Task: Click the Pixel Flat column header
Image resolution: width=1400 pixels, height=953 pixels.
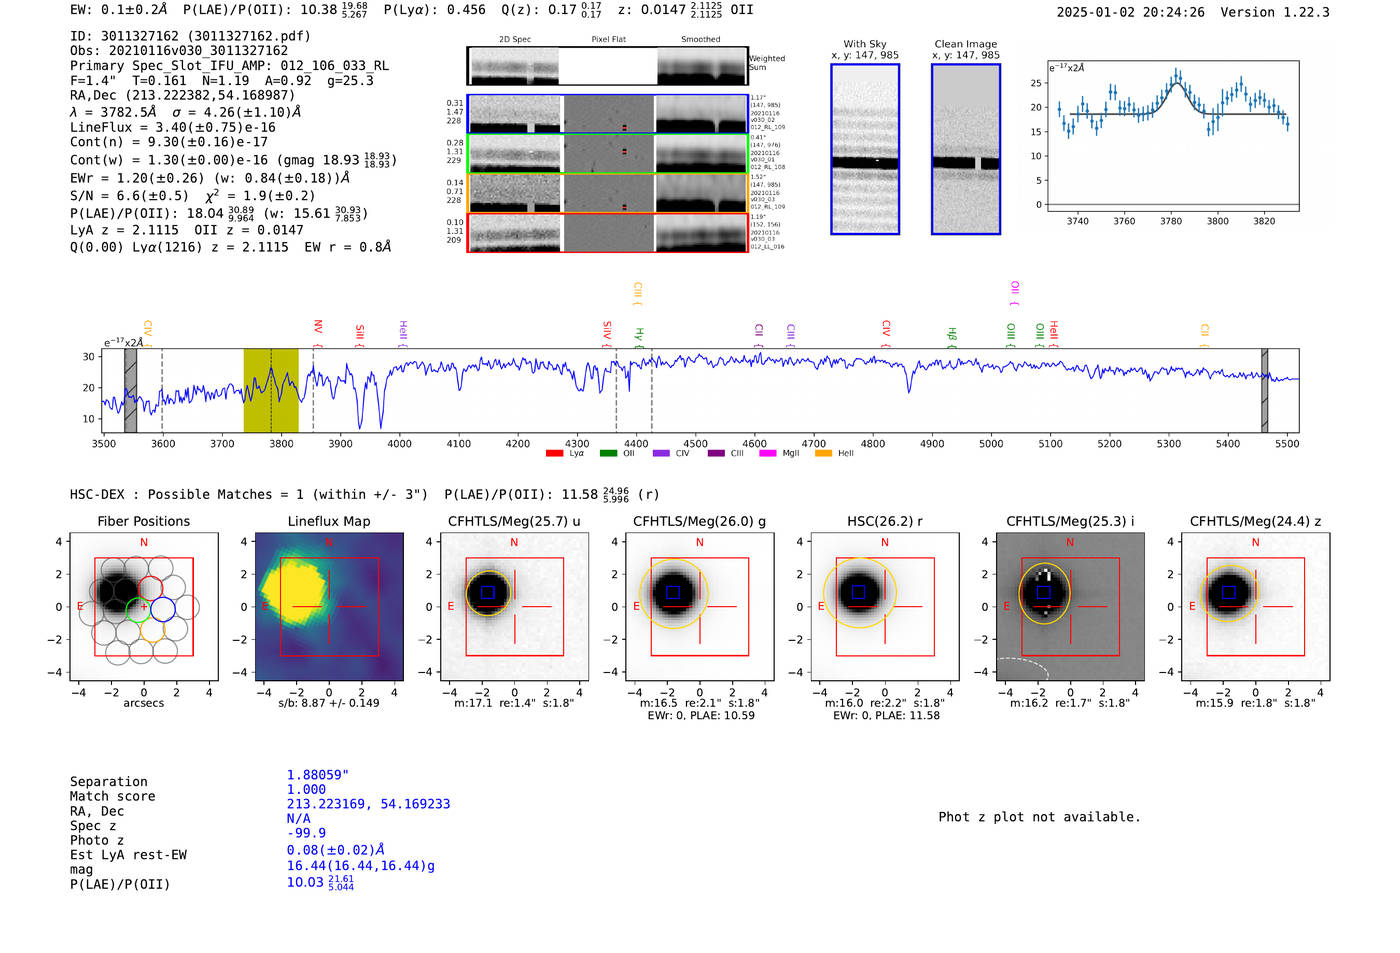Action: [x=608, y=39]
